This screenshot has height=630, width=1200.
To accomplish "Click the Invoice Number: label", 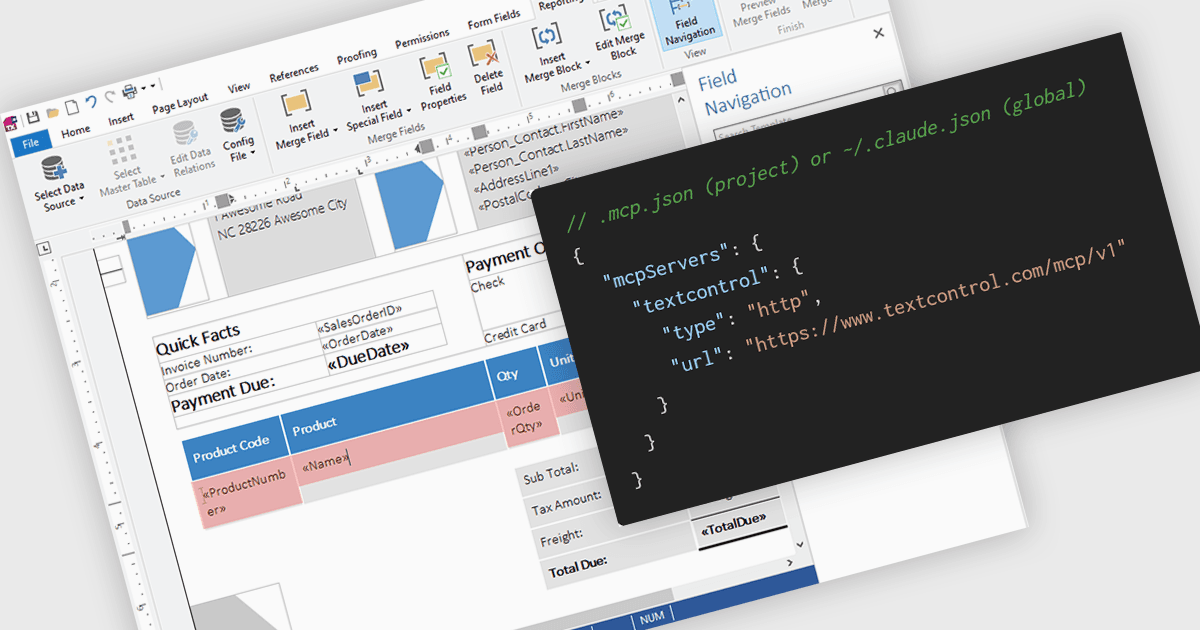I will click(207, 359).
